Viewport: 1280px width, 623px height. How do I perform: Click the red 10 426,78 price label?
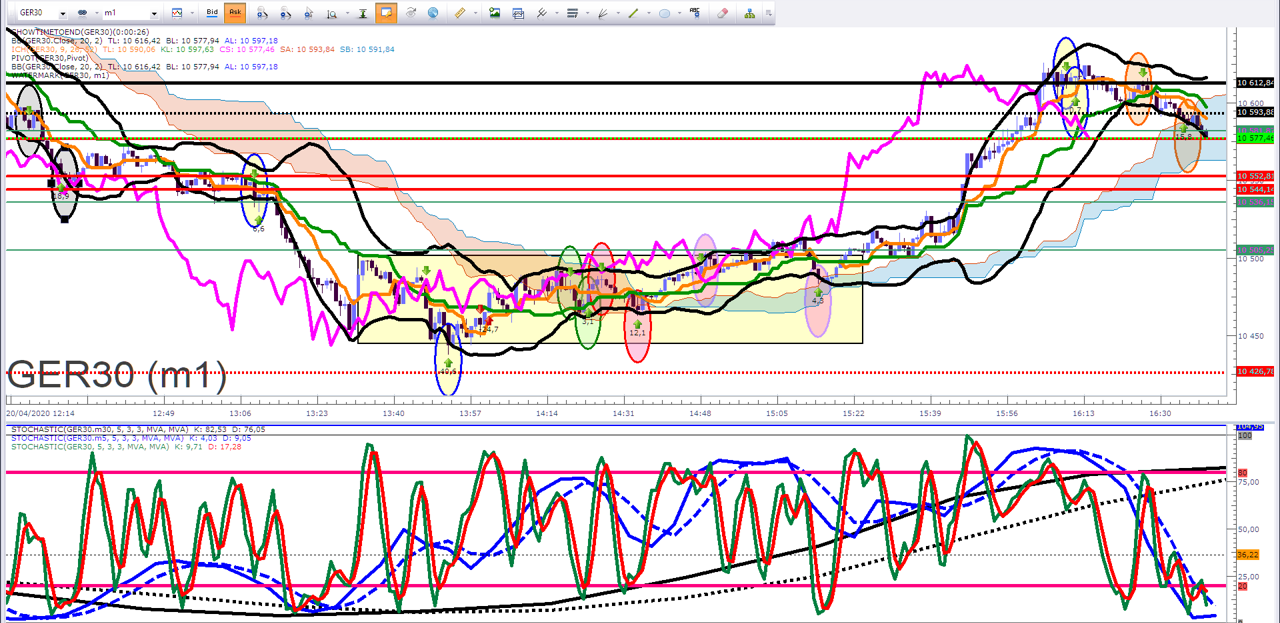click(1255, 371)
